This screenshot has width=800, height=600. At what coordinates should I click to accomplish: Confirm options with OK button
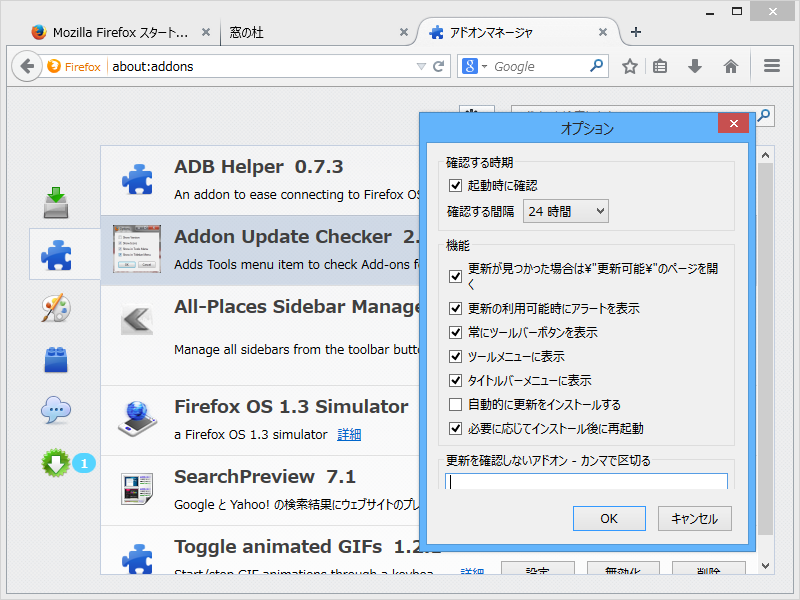[609, 518]
